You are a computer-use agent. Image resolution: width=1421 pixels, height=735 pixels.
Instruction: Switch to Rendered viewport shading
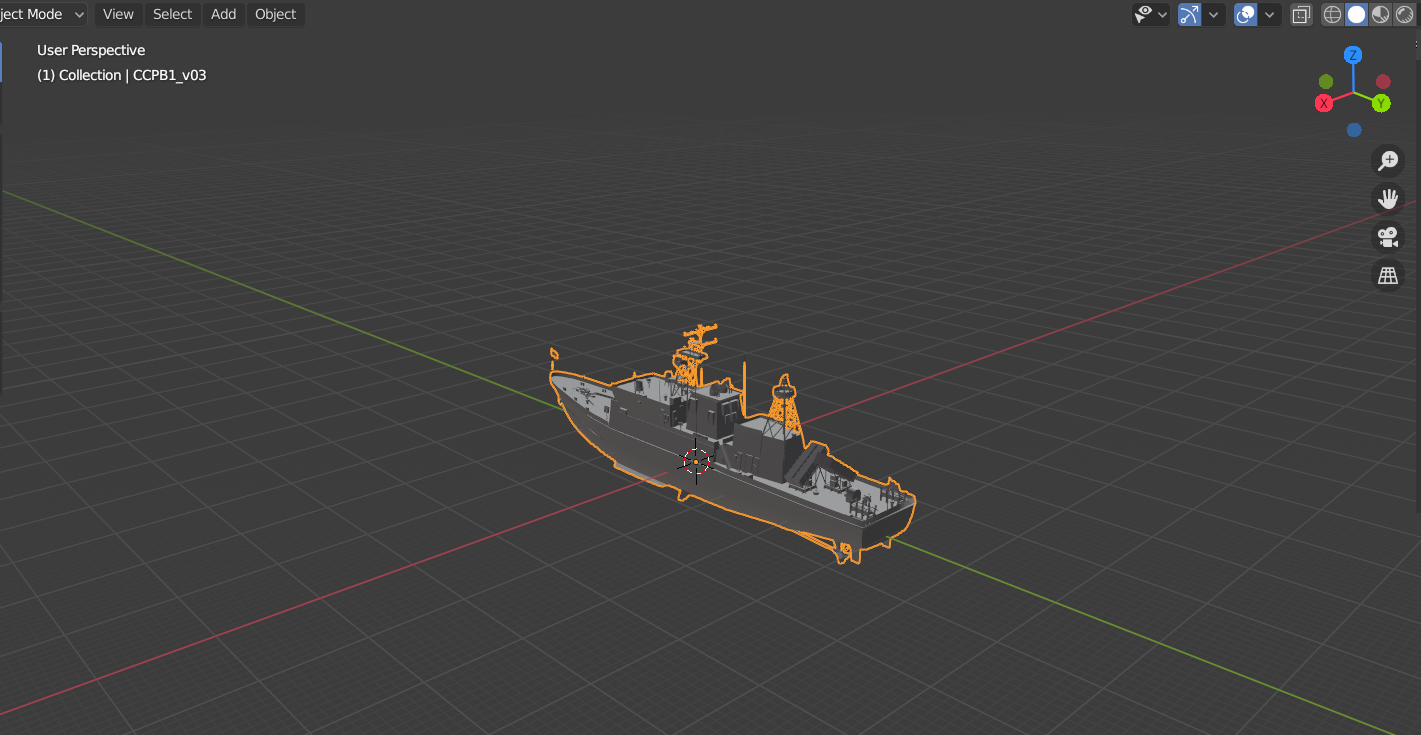point(1404,14)
